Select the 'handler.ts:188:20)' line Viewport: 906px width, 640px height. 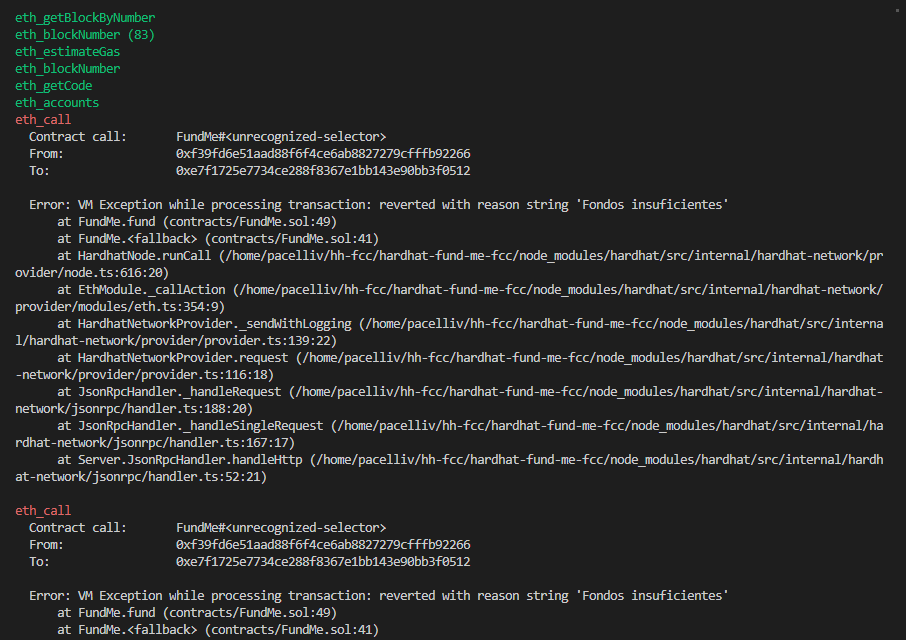[x=134, y=409]
